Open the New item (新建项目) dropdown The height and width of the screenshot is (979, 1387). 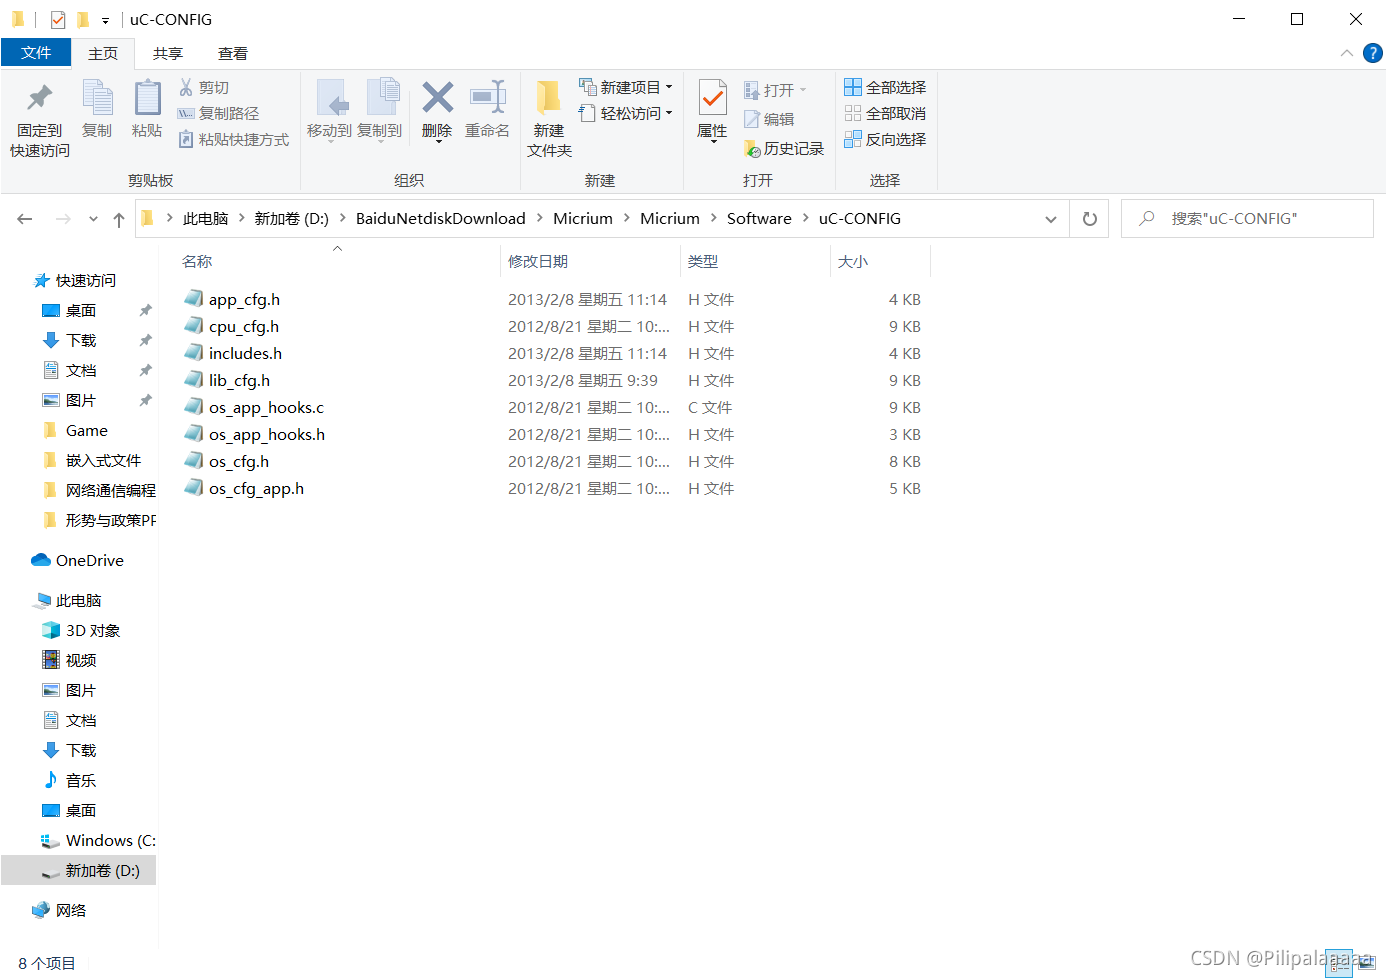click(626, 88)
